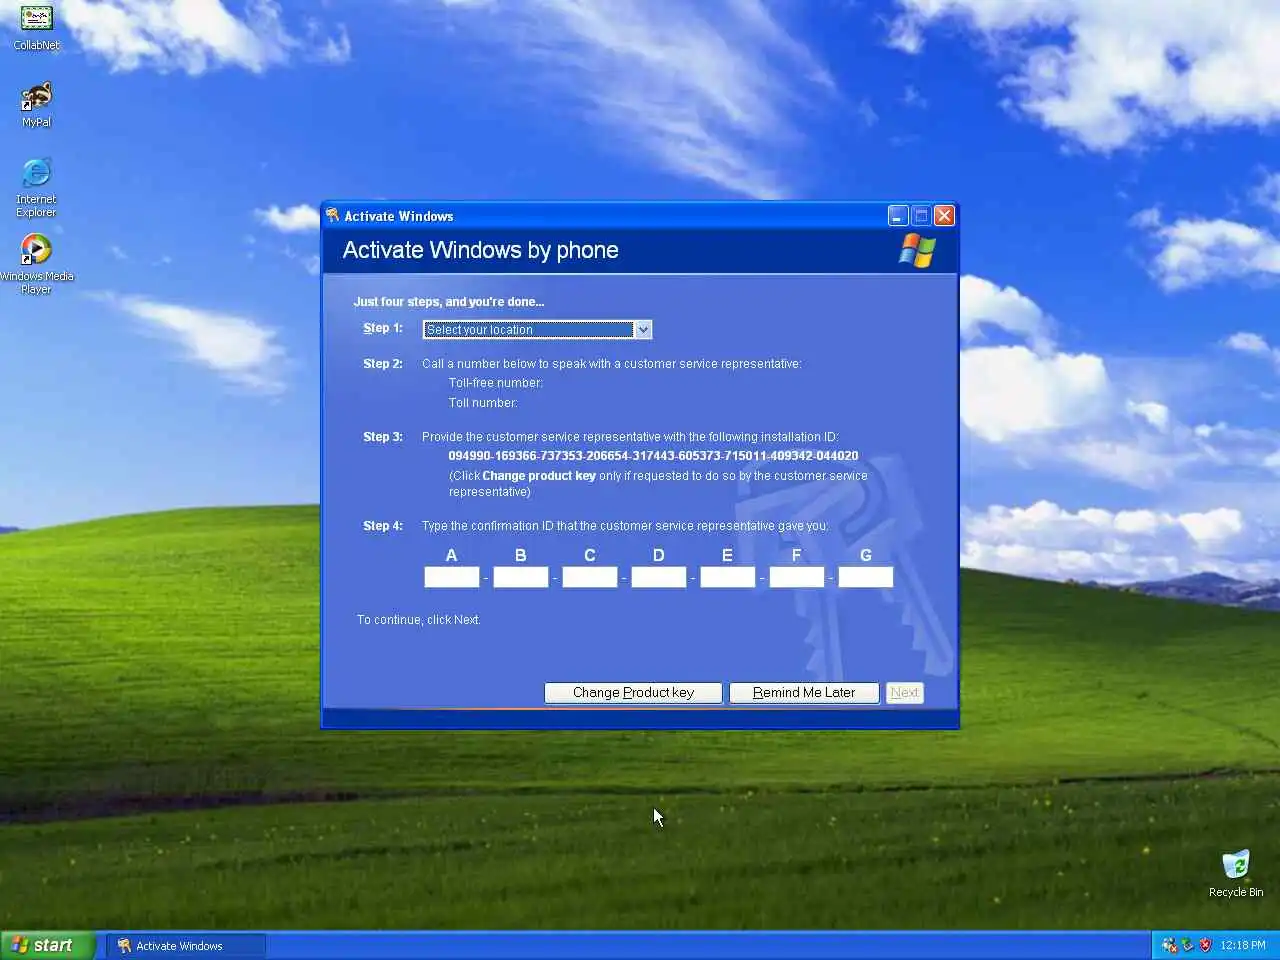The height and width of the screenshot is (960, 1280).
Task: Click the keys icon in the Activate Windows title bar
Action: click(x=333, y=215)
